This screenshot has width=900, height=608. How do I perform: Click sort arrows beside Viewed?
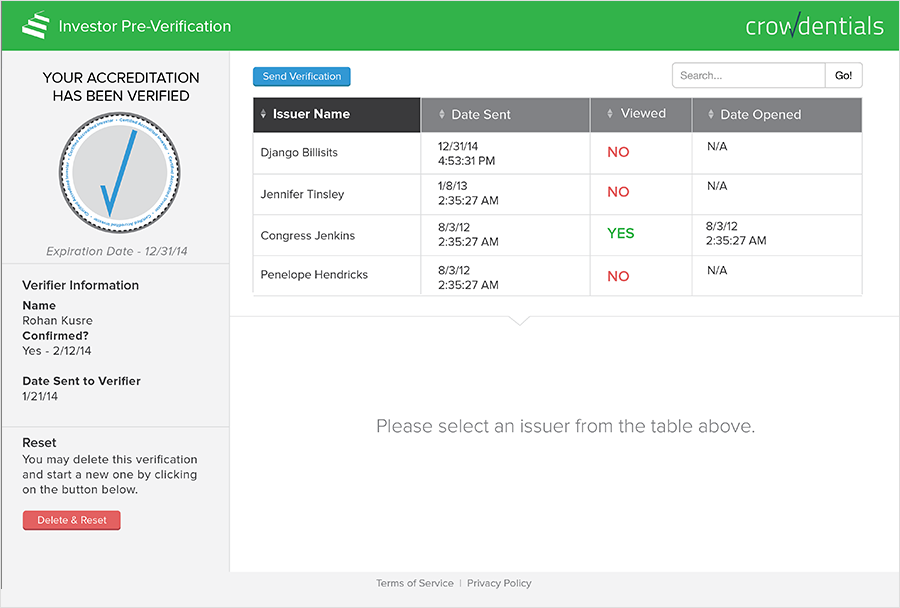point(610,115)
